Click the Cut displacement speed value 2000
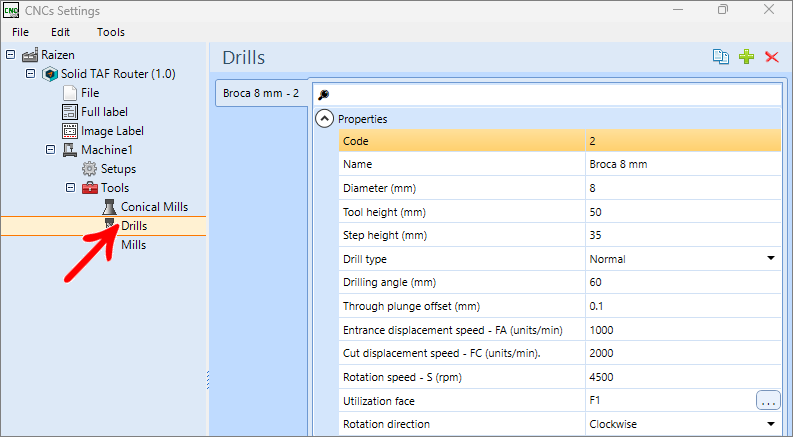The image size is (793, 437). tap(683, 353)
